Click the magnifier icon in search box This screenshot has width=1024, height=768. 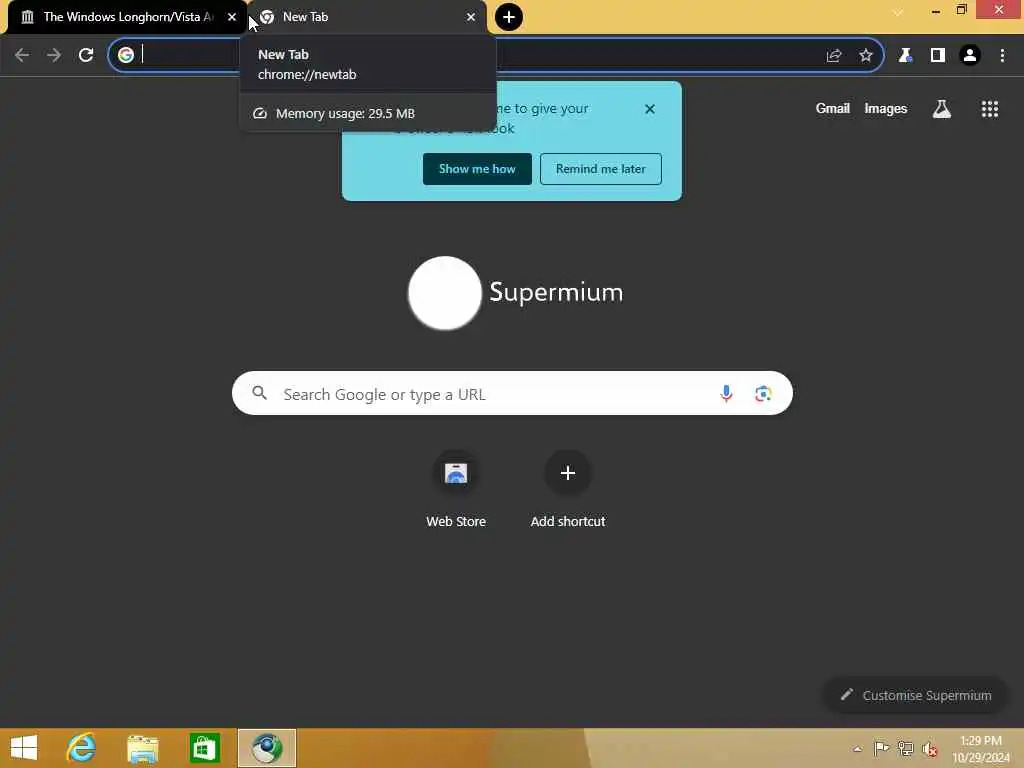click(260, 393)
